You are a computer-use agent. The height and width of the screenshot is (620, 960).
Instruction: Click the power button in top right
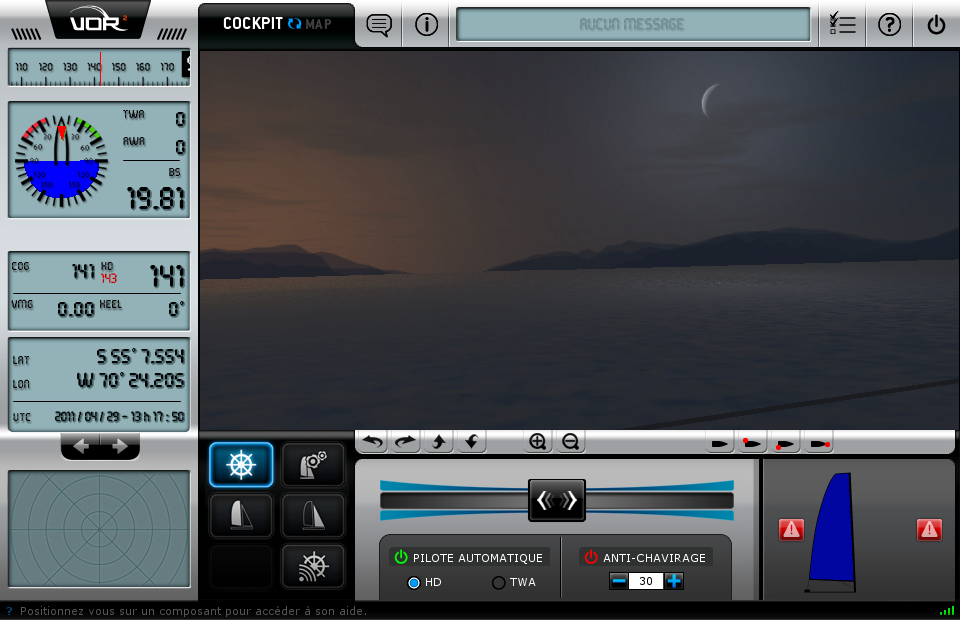936,25
